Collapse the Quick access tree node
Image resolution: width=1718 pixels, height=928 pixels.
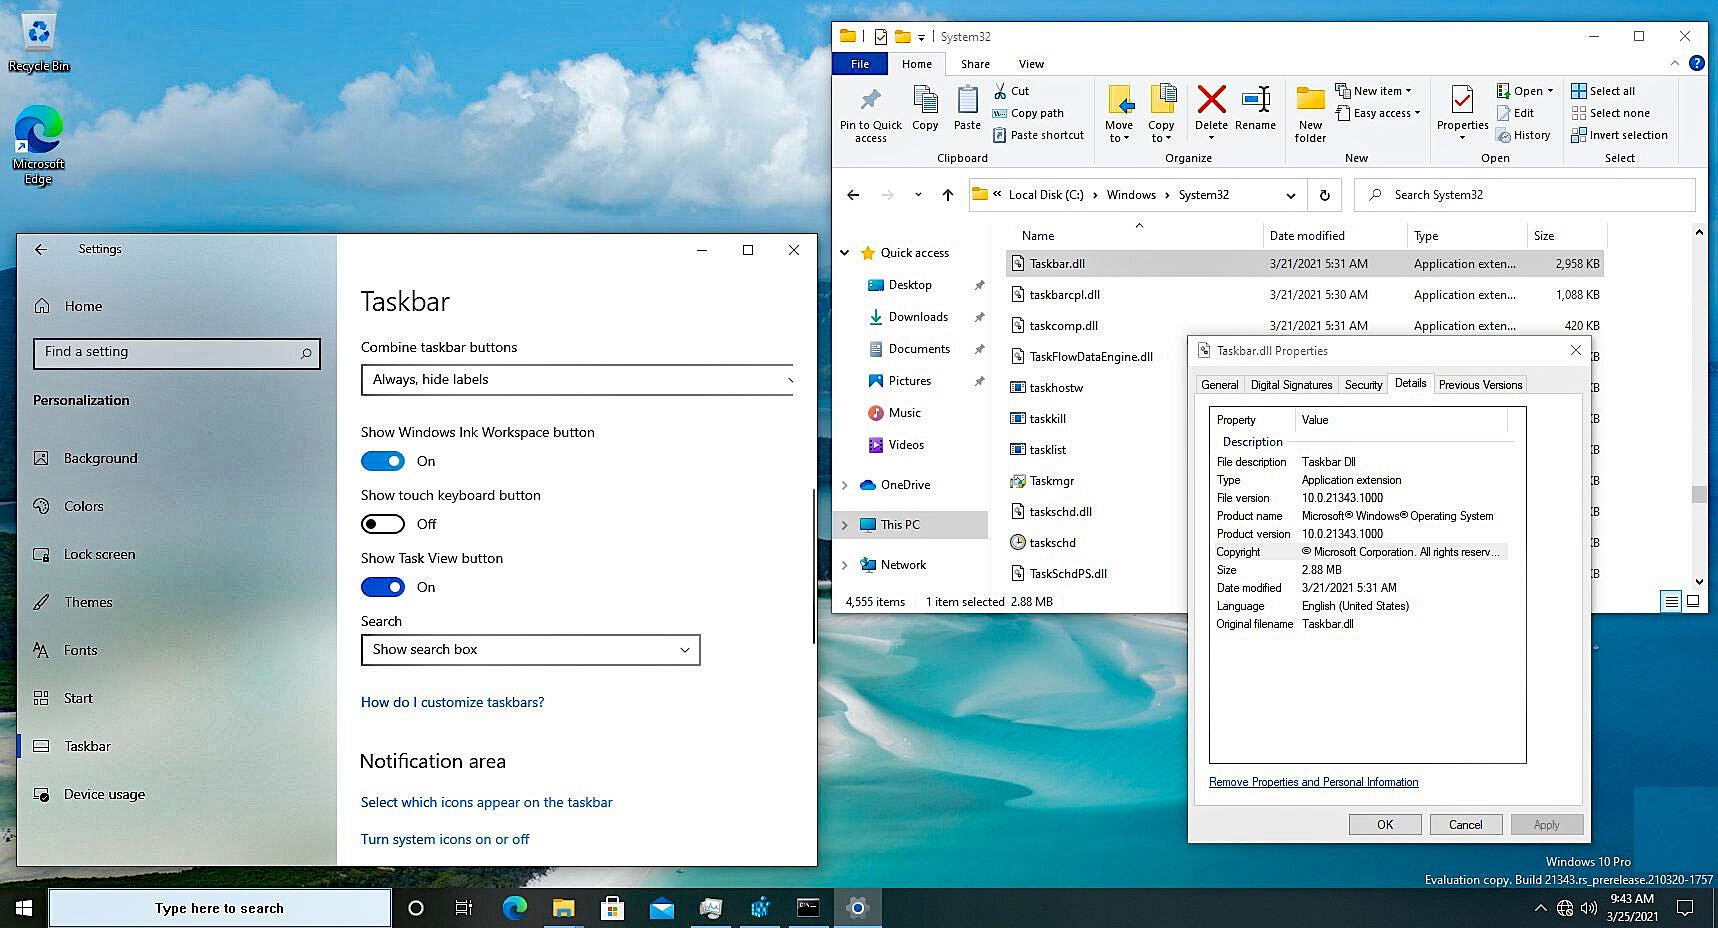(x=845, y=253)
